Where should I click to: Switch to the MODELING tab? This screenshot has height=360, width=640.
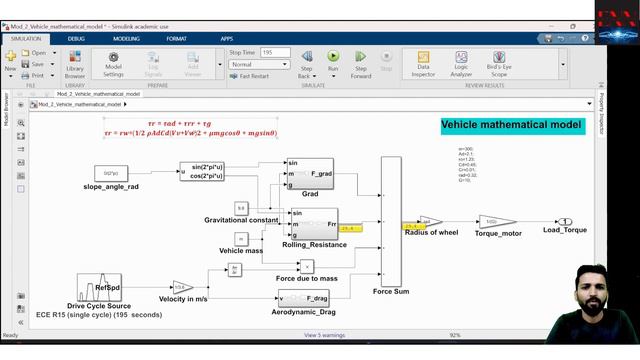pyautogui.click(x=127, y=39)
